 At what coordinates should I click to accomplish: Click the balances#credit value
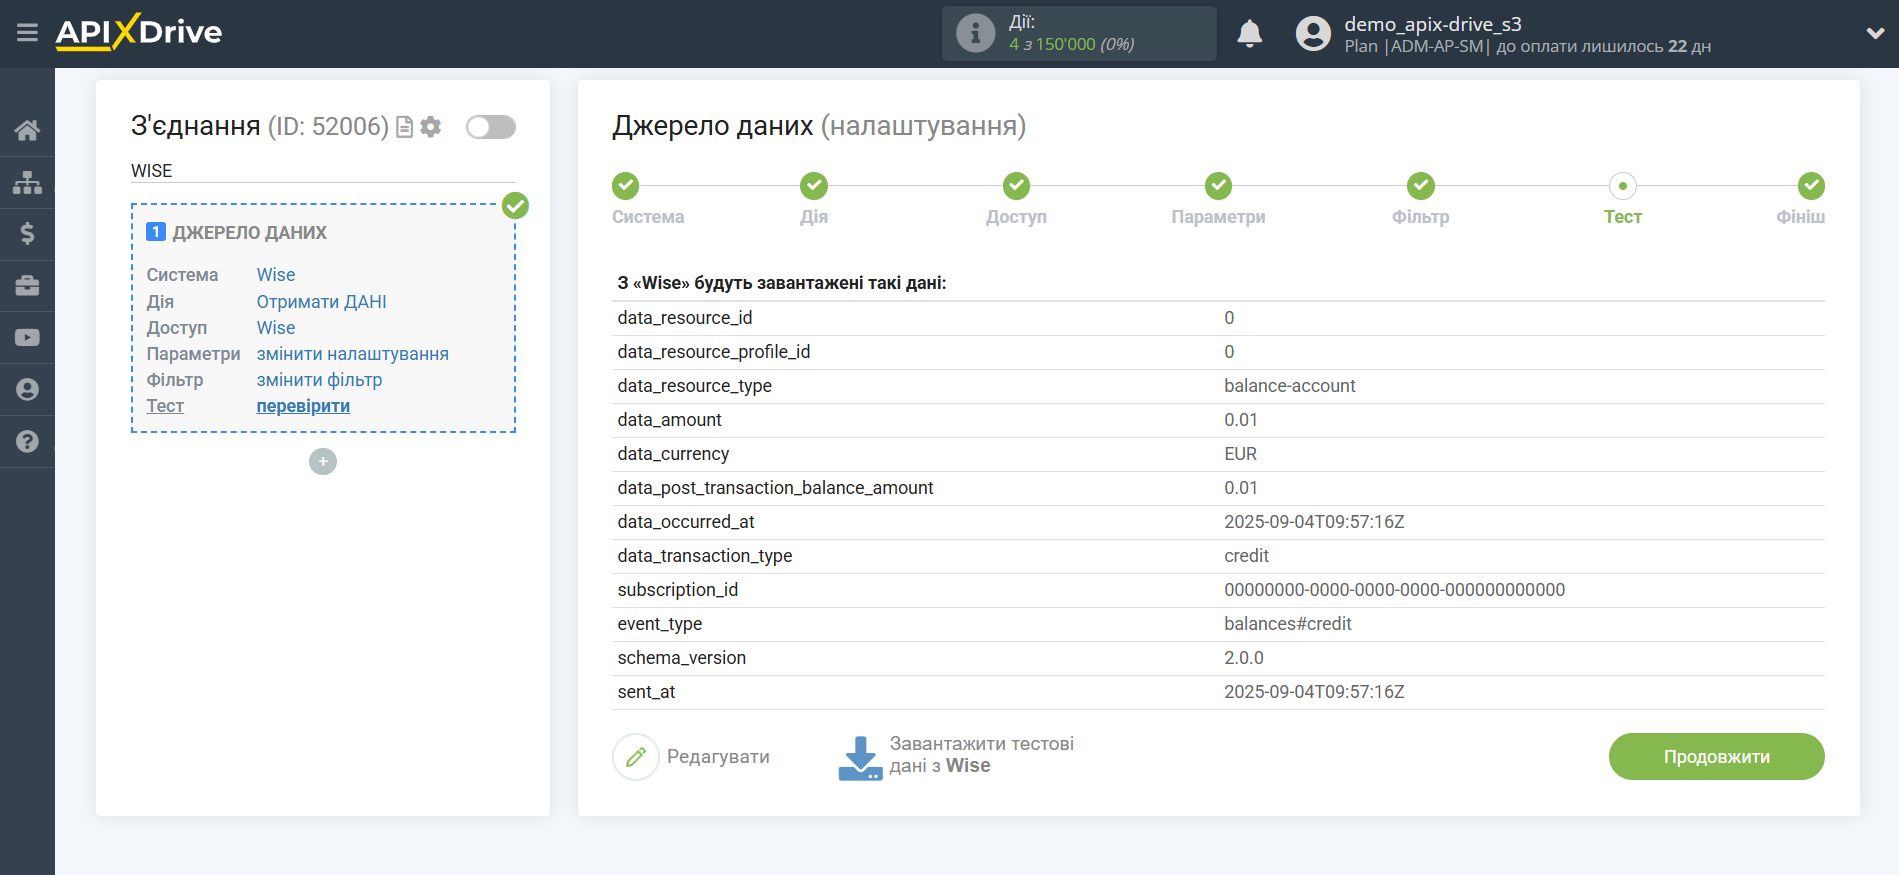pos(1287,624)
